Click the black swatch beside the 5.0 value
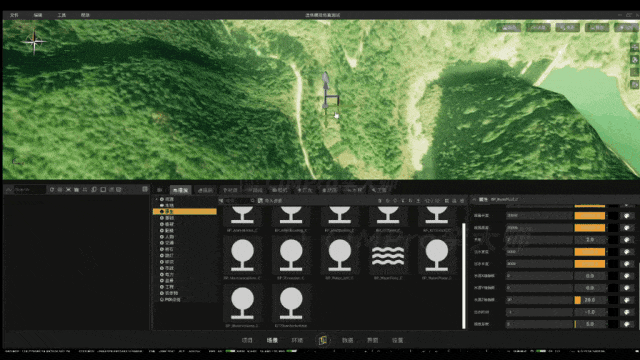 [613, 324]
